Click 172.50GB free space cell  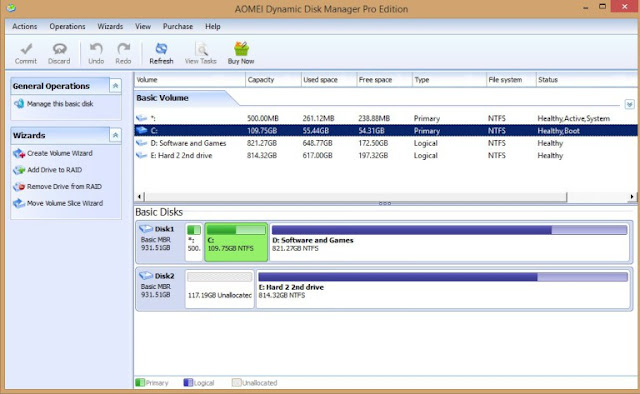point(373,143)
